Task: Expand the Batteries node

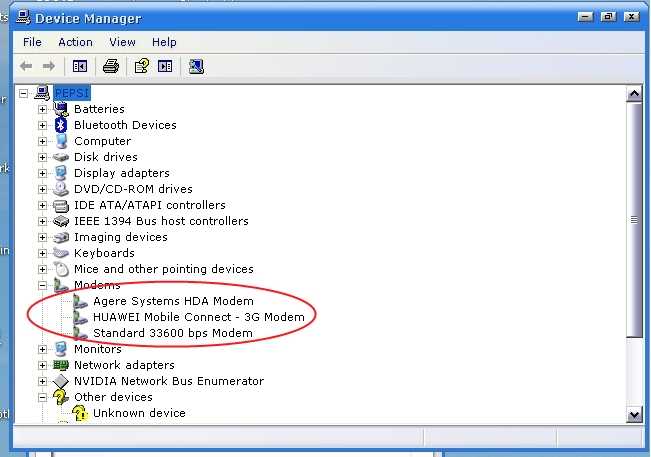Action: 42,109
